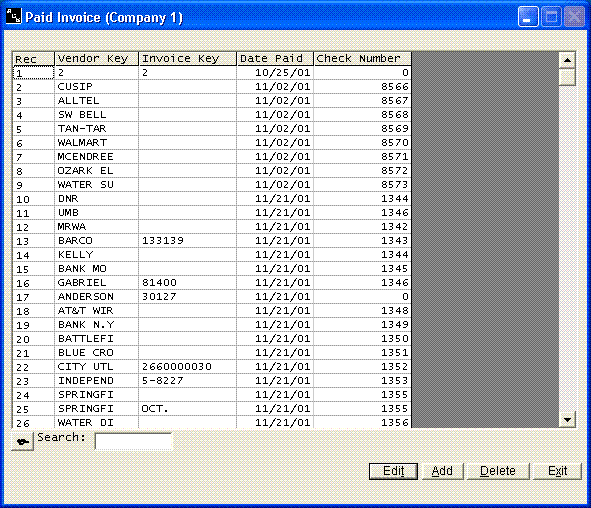
Task: Click the Add button
Action: click(x=442, y=471)
